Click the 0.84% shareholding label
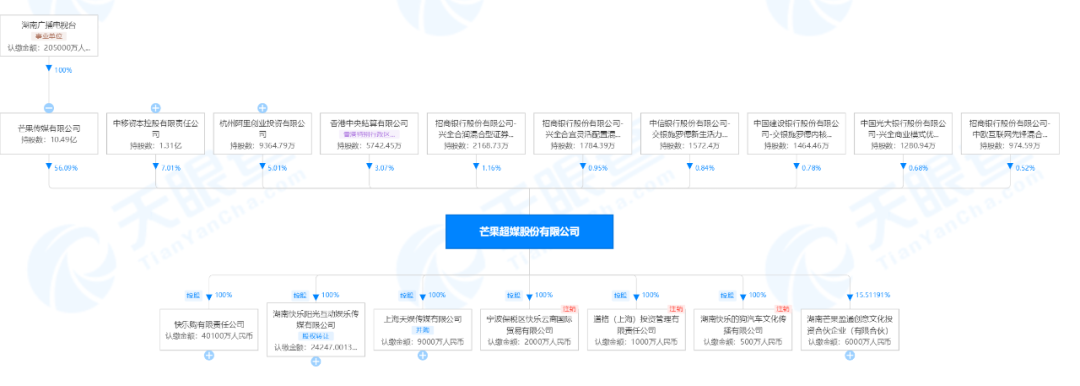 tap(704, 167)
